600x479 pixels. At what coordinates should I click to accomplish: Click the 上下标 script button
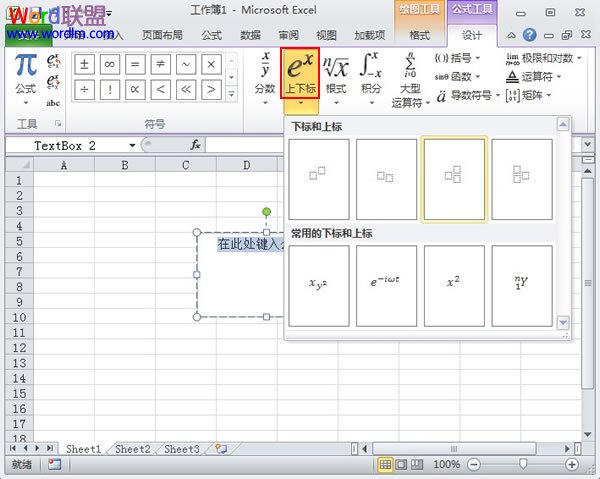tap(300, 75)
